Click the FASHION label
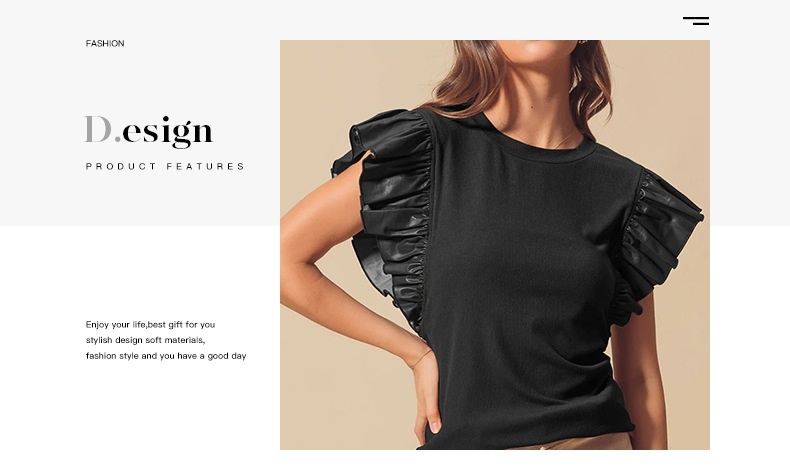This screenshot has width=790, height=469. pos(105,44)
